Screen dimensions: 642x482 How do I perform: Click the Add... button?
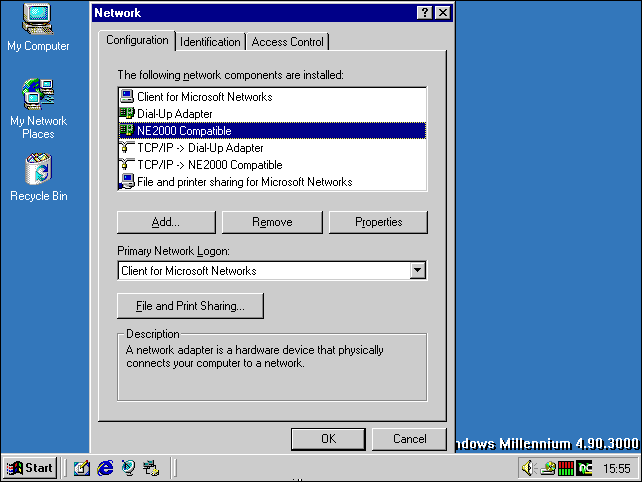[166, 222]
